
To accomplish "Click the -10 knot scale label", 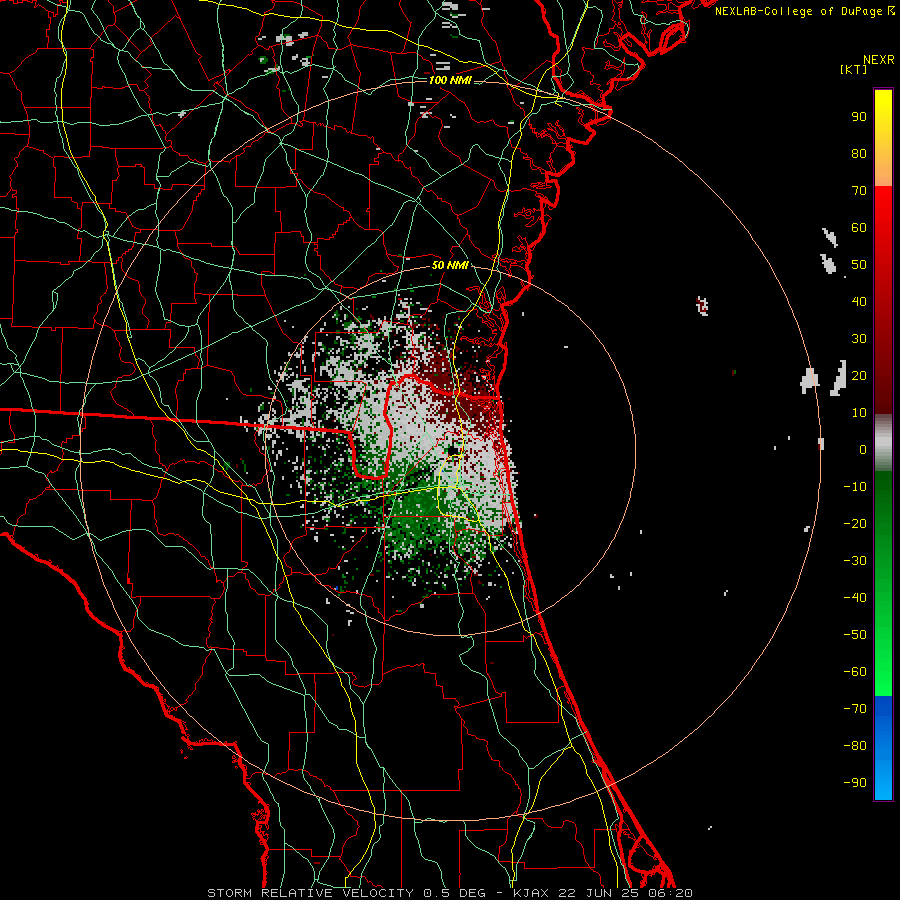I will (x=855, y=487).
